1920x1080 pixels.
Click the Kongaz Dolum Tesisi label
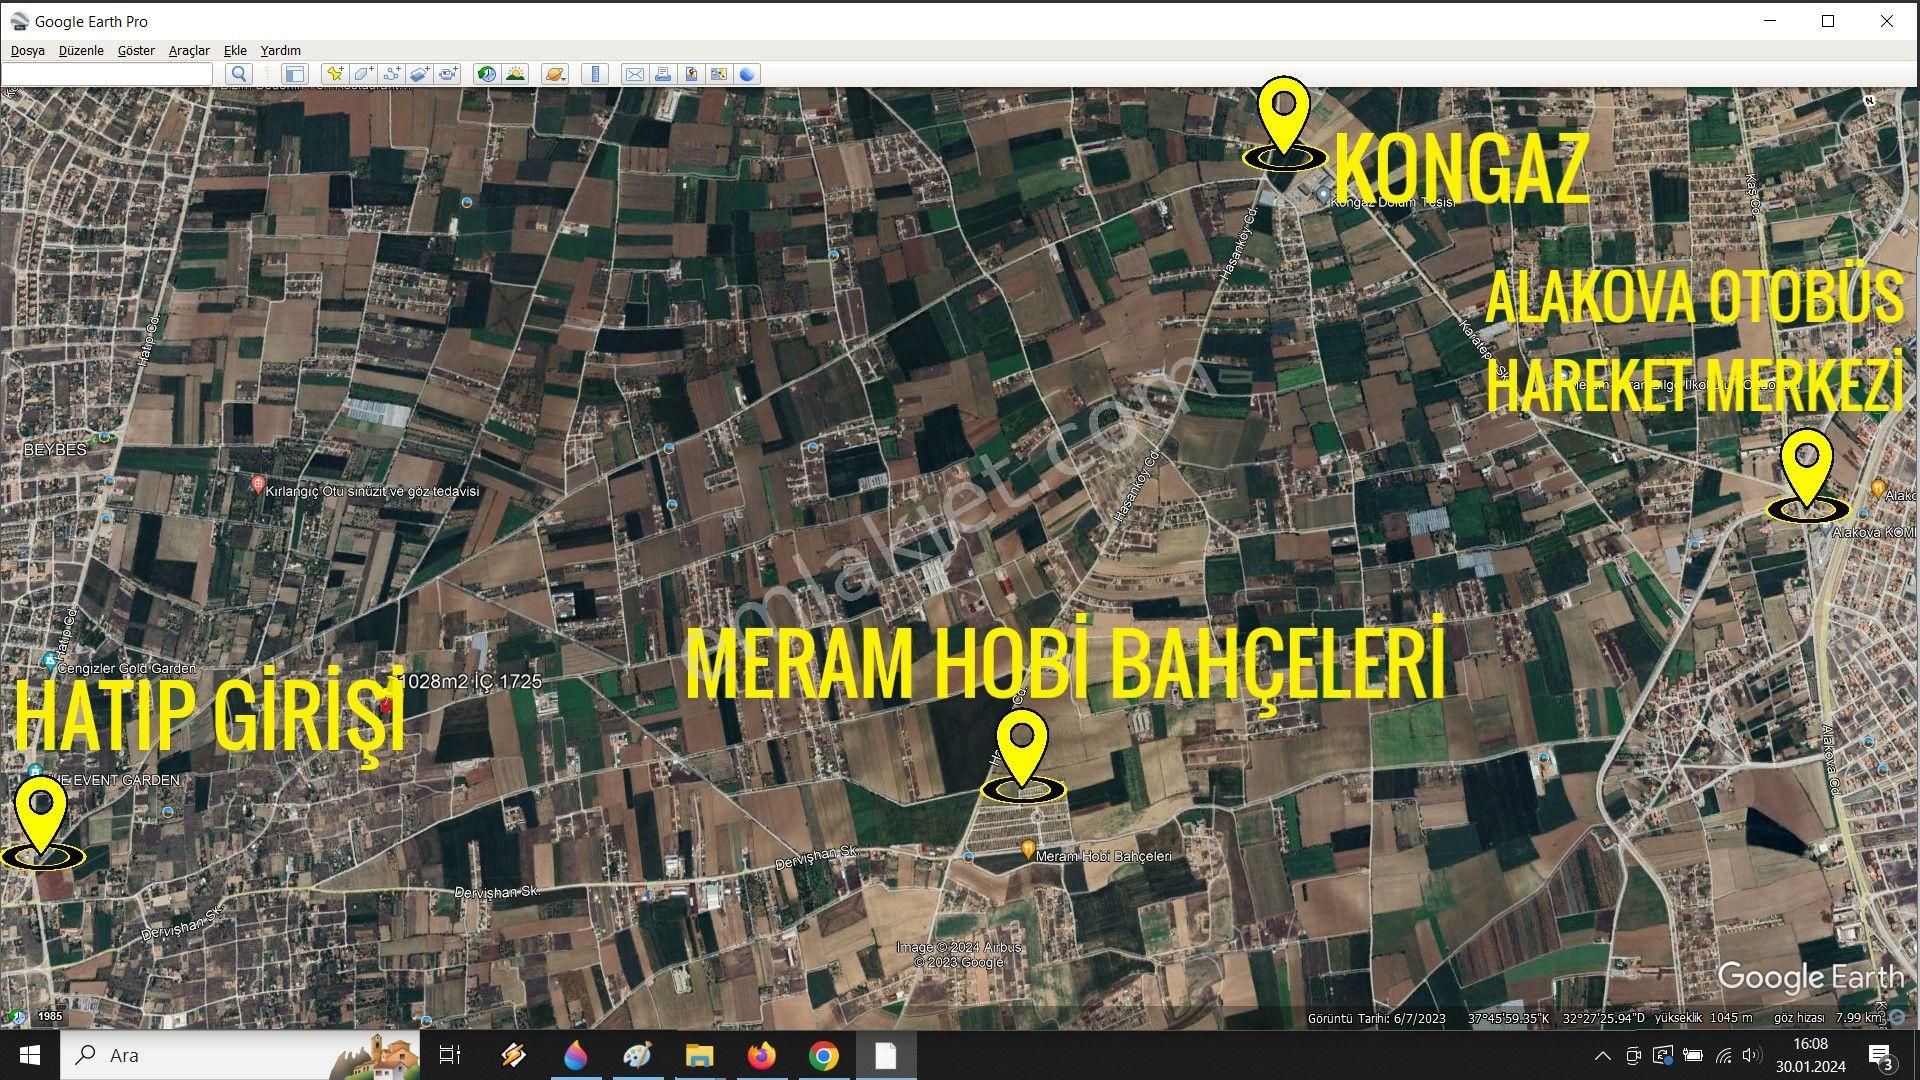tap(1391, 202)
